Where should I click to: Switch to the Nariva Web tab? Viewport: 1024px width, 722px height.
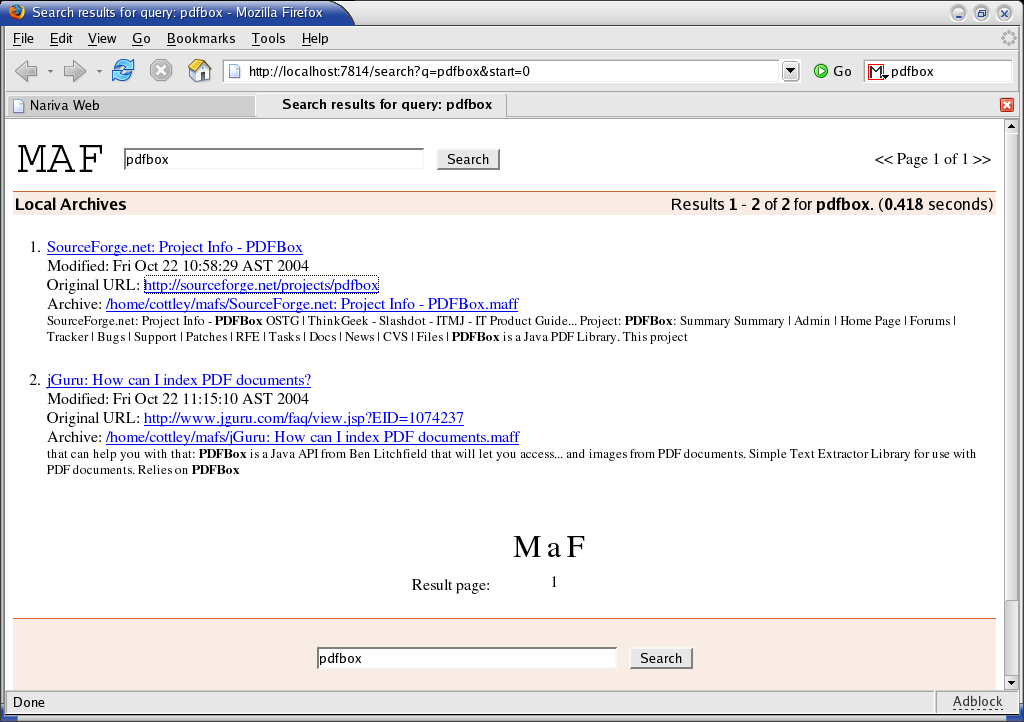pos(131,106)
